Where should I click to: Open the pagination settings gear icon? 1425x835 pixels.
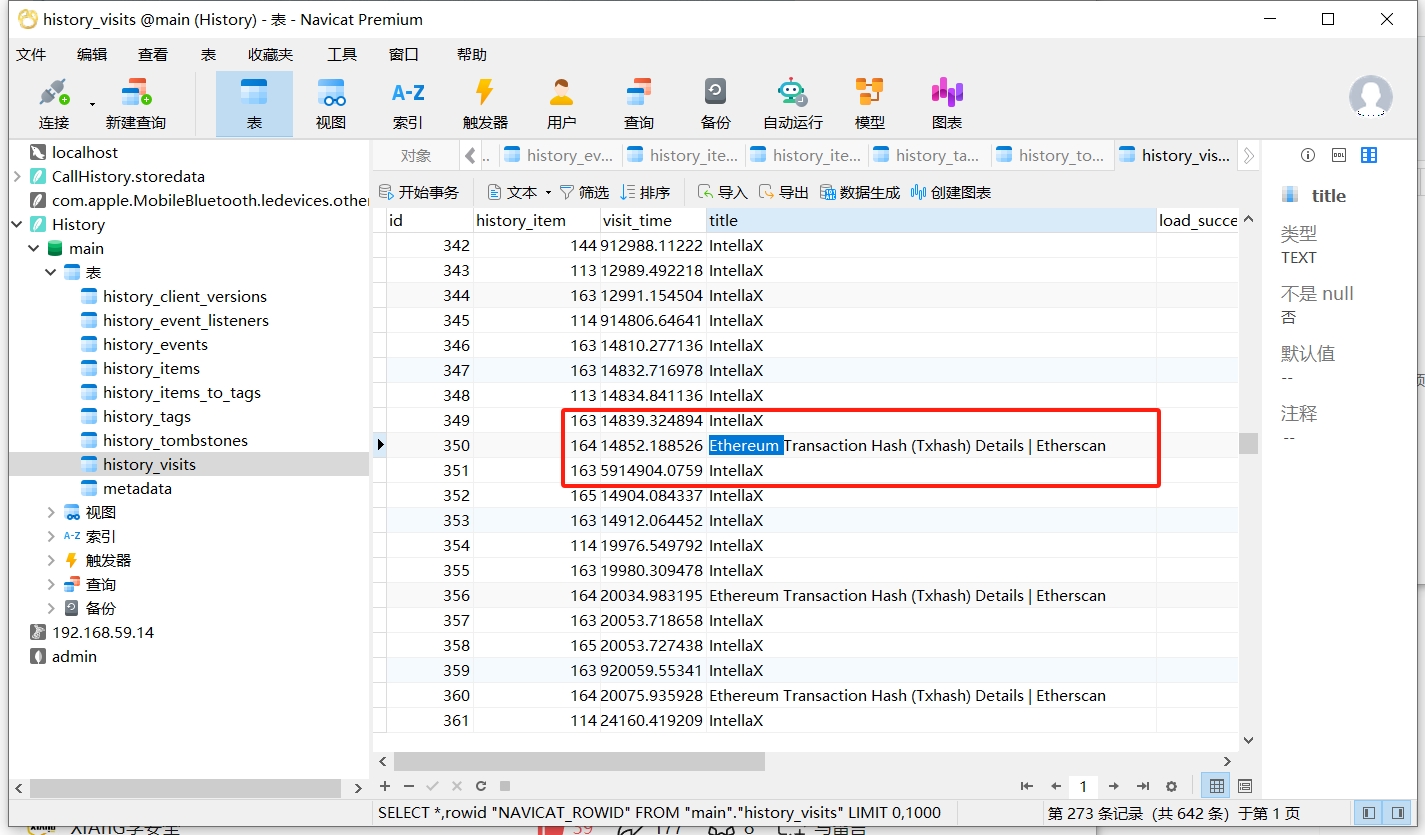(1172, 787)
